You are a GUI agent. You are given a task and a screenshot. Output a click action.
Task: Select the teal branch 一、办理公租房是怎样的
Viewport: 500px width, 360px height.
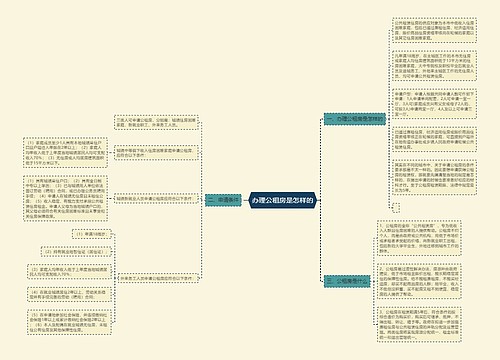pyautogui.click(x=355, y=119)
